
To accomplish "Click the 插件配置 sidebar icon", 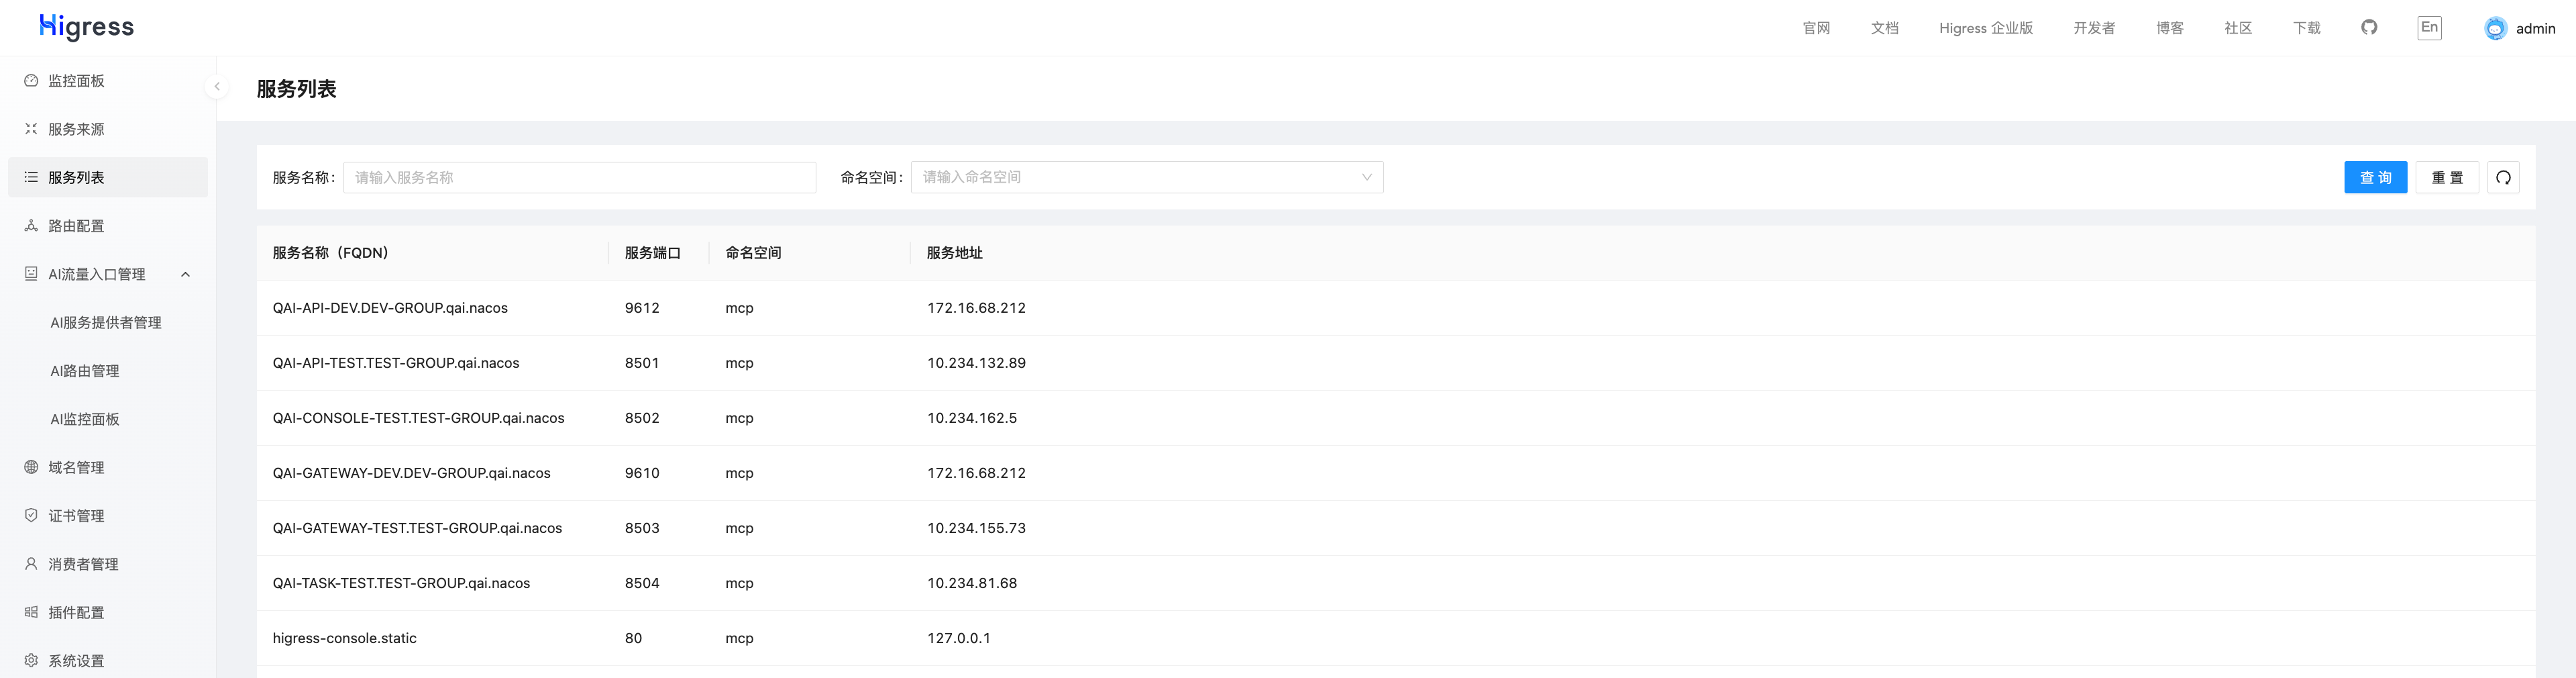I will point(31,612).
